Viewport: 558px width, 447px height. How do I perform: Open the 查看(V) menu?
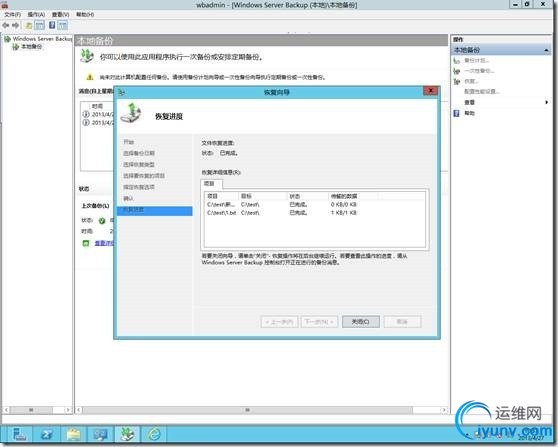[60, 15]
